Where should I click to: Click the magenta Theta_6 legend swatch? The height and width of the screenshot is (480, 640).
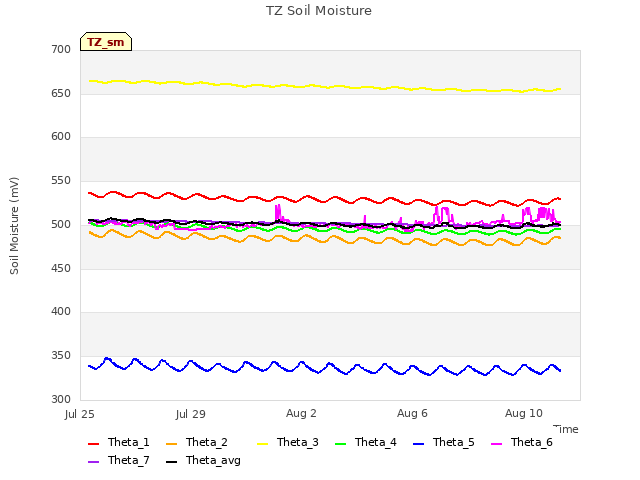(x=496, y=444)
